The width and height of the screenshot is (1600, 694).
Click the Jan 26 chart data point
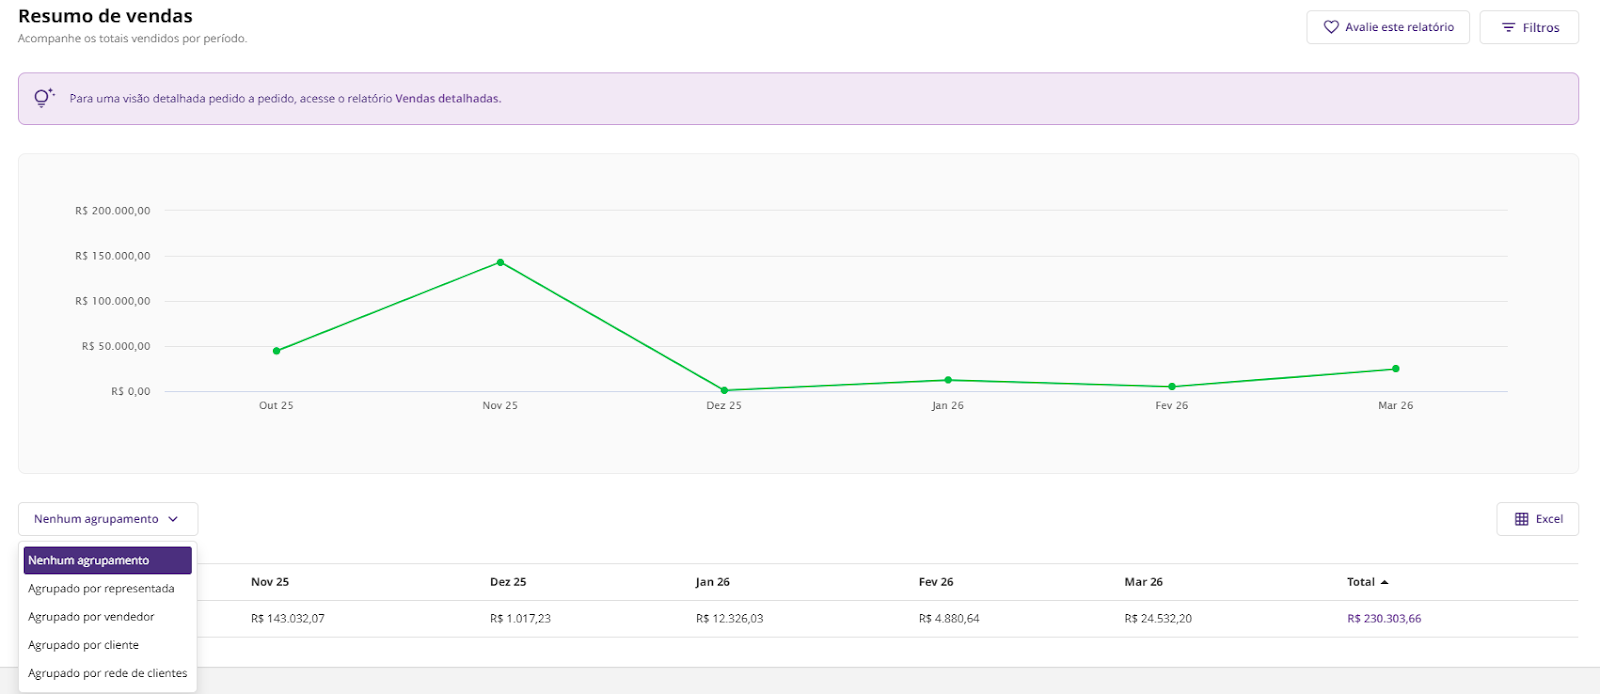(x=948, y=380)
